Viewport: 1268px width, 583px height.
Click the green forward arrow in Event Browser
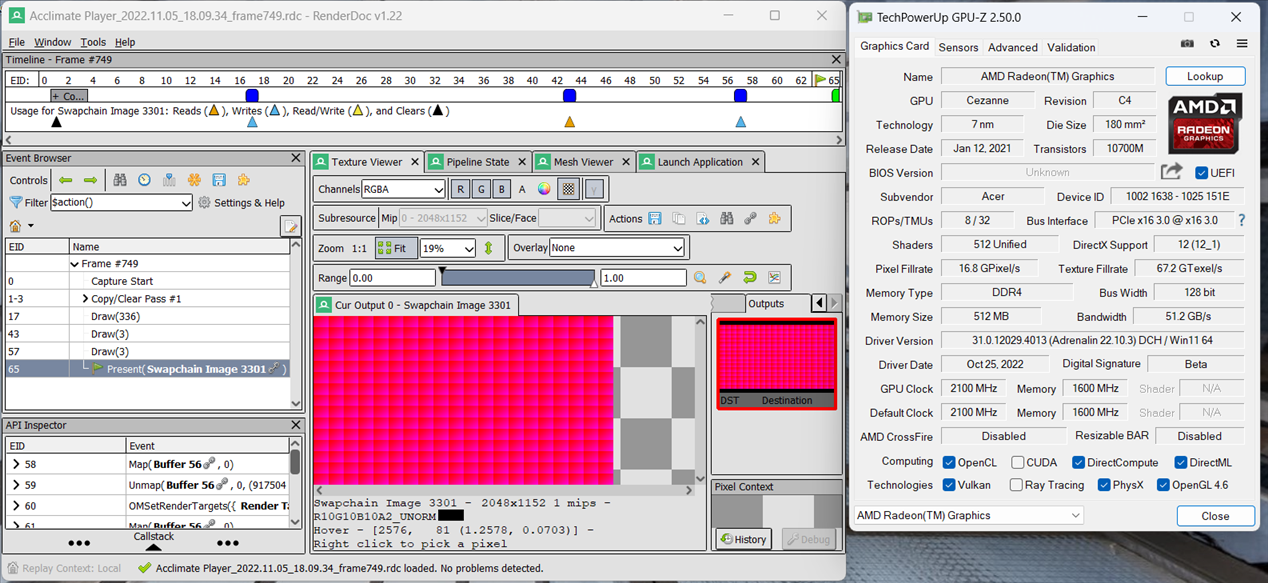click(89, 180)
